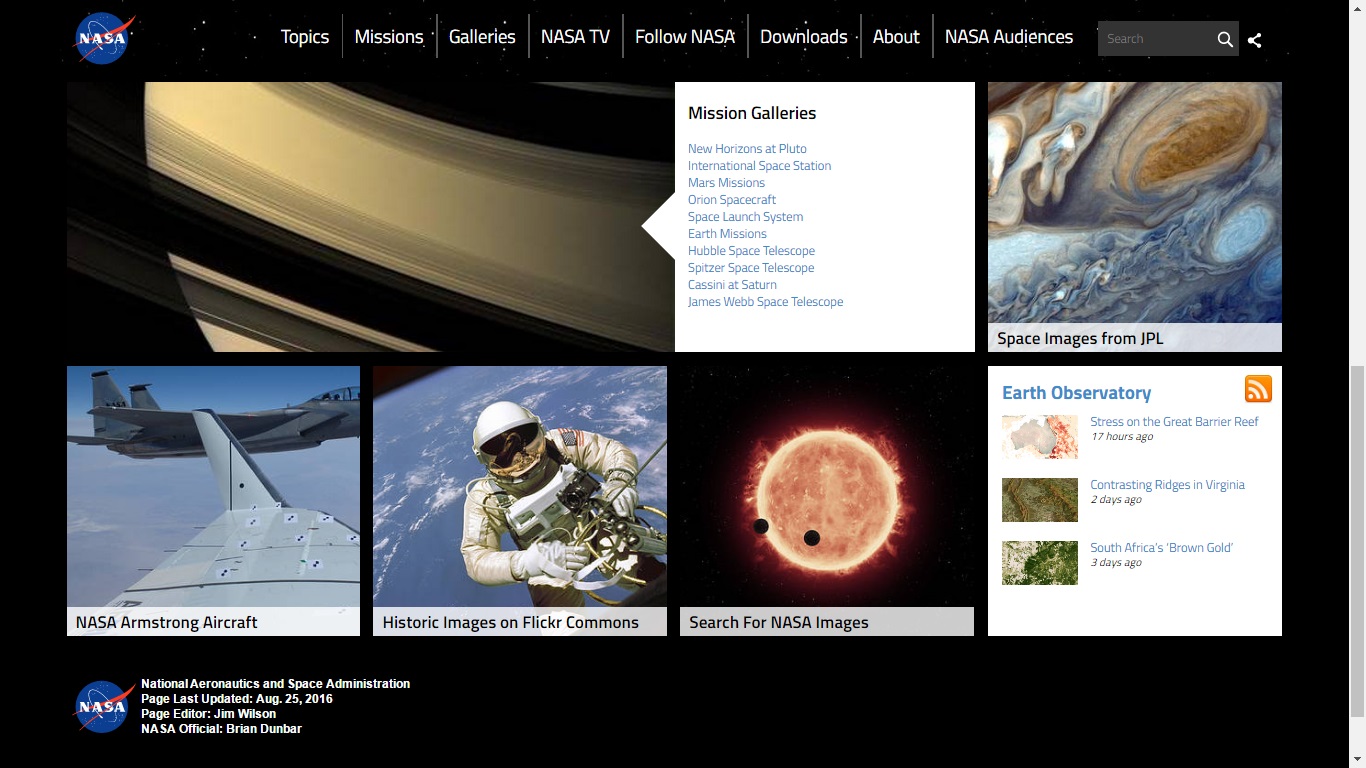This screenshot has width=1366, height=768.
Task: Open the Cassini at Saturn link
Action: pyautogui.click(x=732, y=285)
